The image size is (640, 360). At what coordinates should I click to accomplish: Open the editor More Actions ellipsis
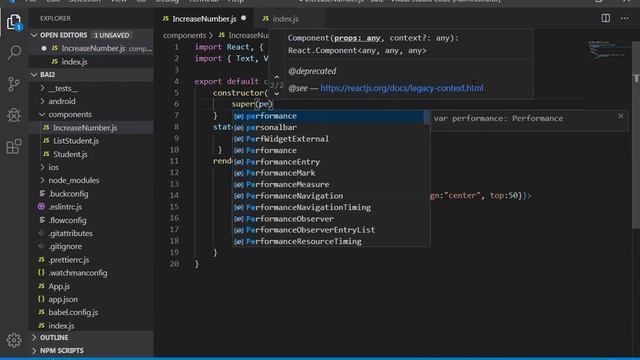point(624,18)
